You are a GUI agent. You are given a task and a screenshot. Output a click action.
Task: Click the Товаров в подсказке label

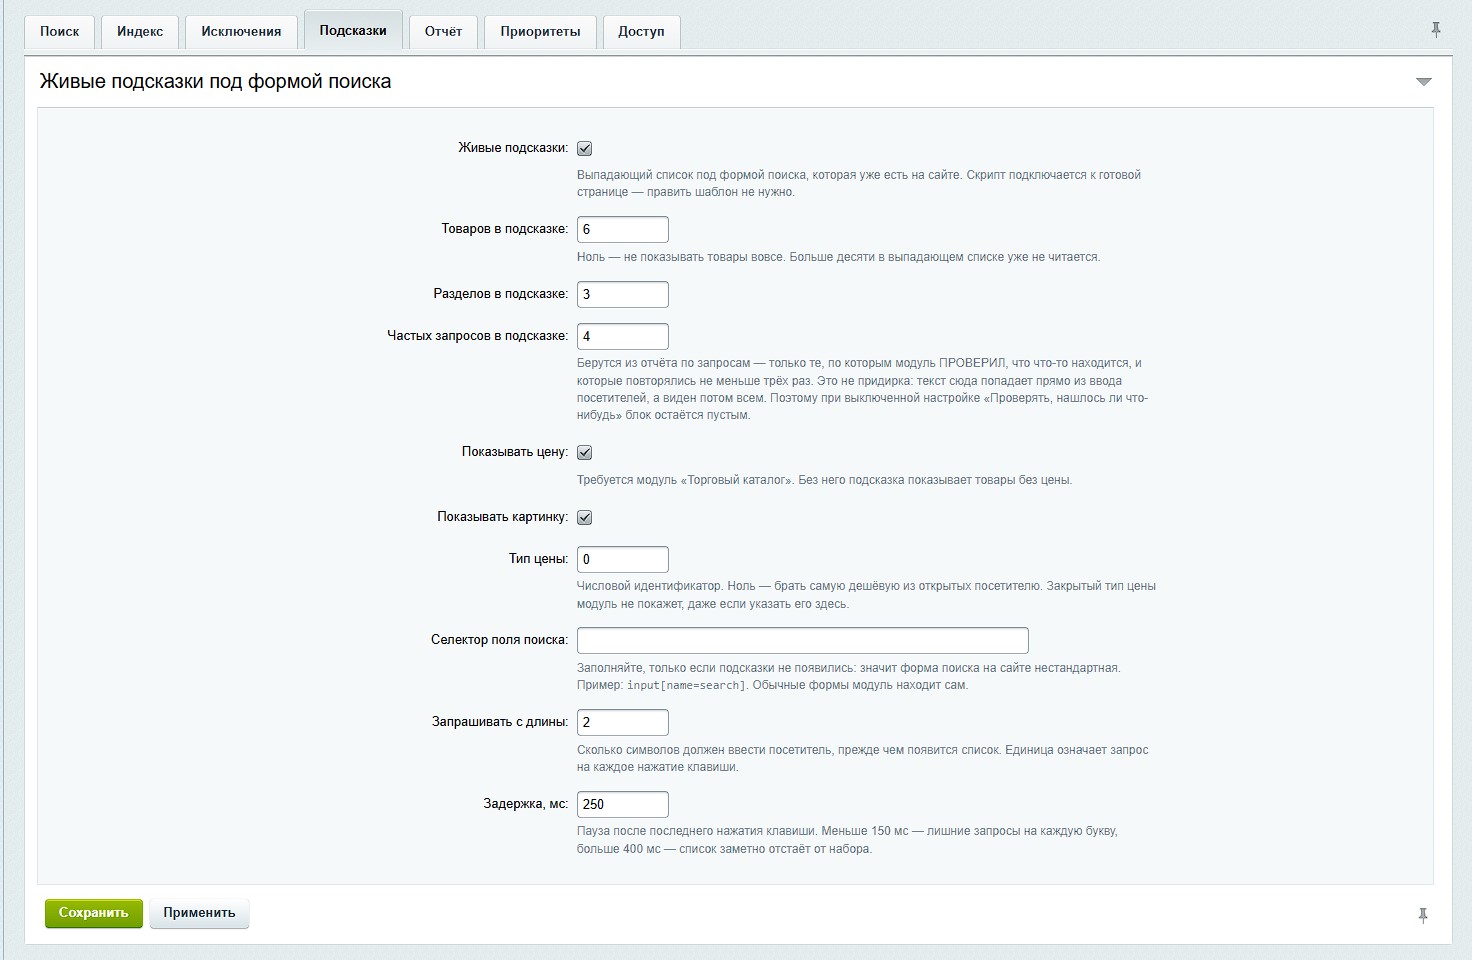505,229
